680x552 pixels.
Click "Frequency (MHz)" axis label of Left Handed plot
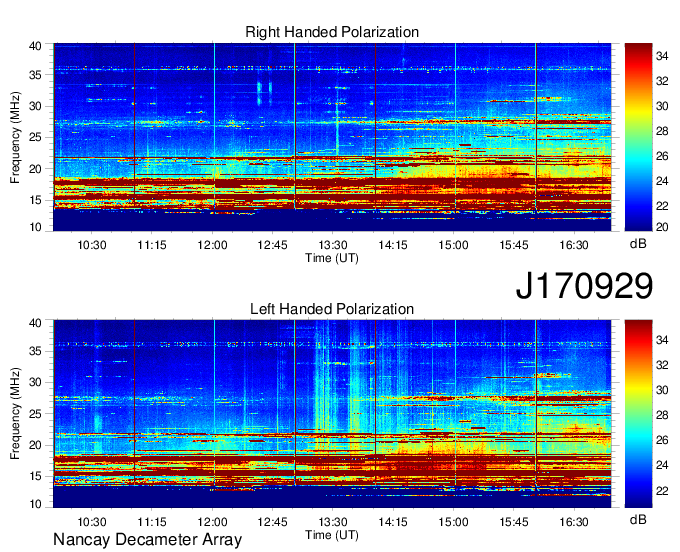[15, 414]
